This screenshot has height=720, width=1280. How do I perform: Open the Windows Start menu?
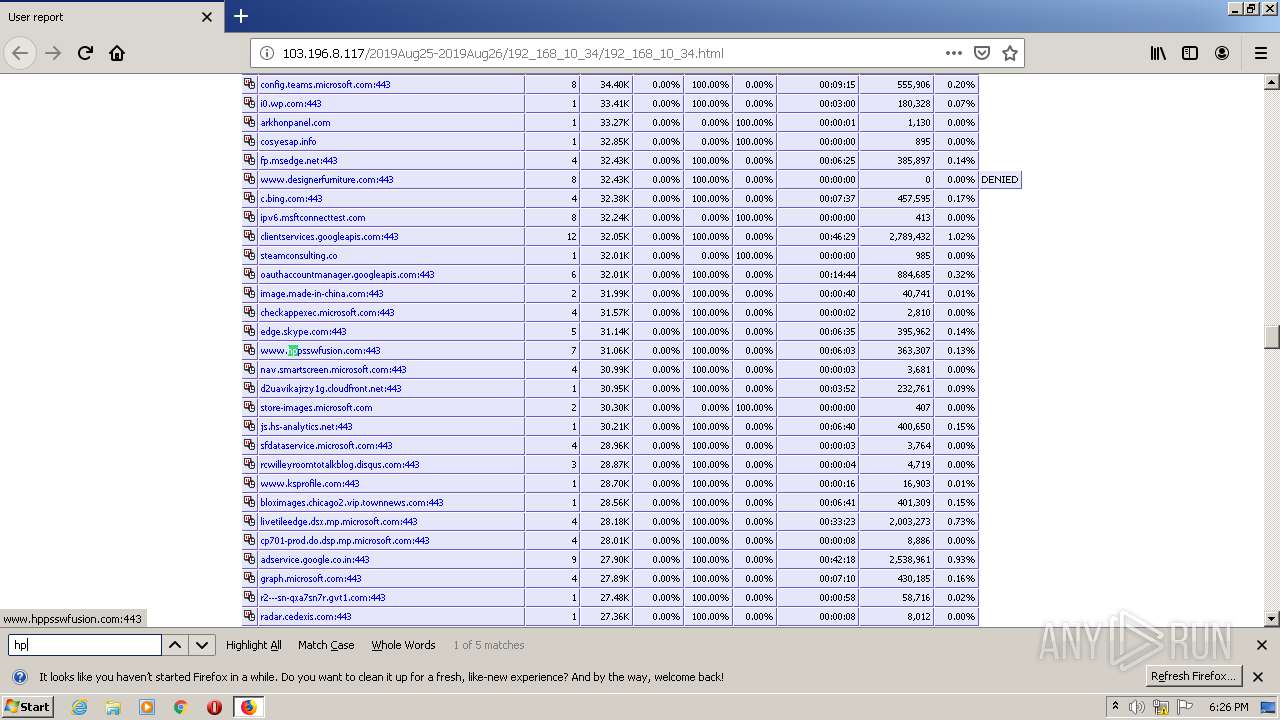[x=27, y=707]
